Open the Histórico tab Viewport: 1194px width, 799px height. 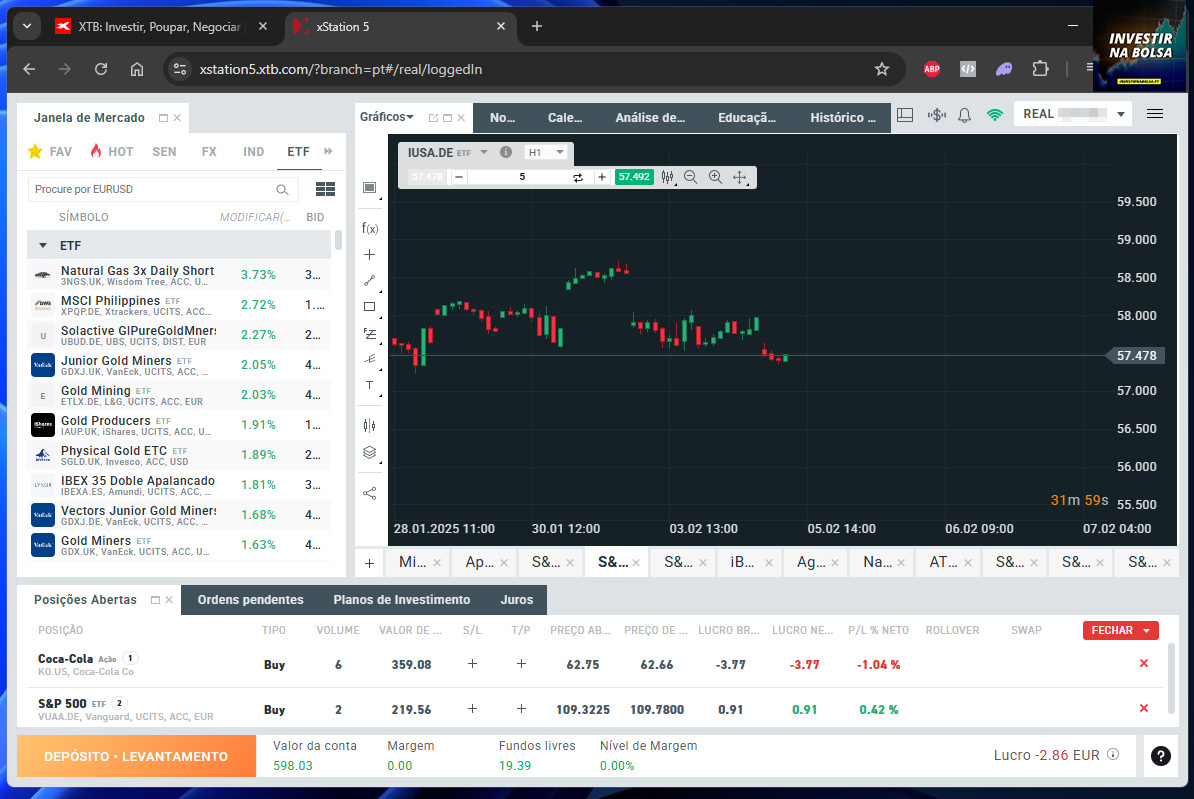[x=842, y=117]
